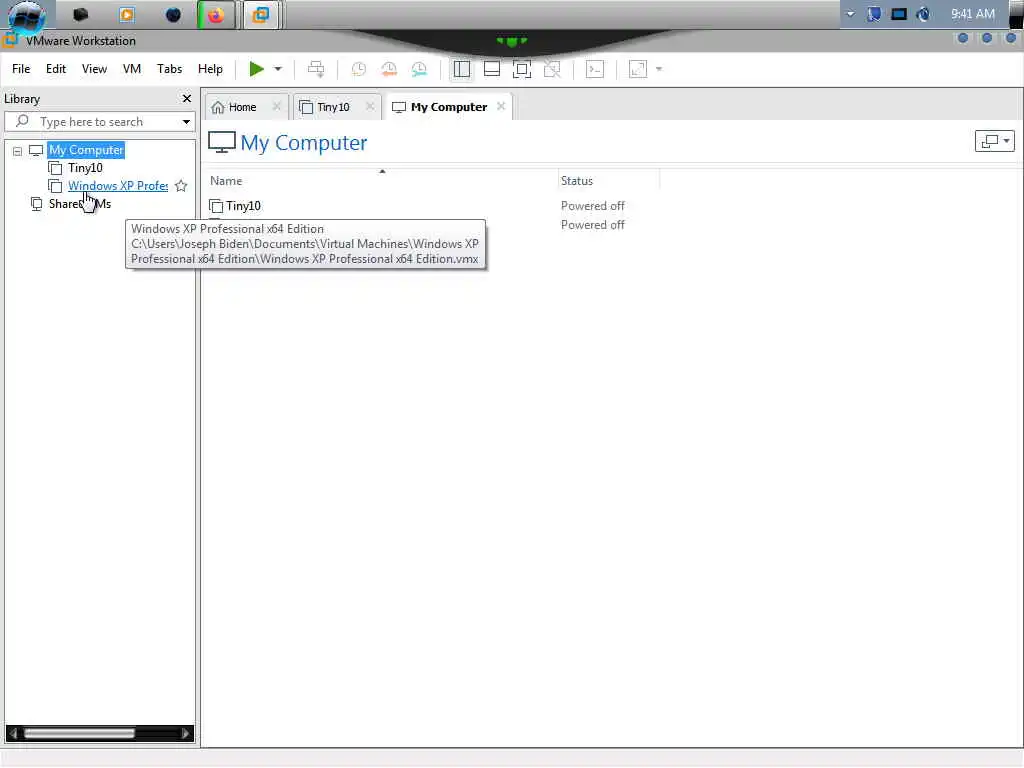Revert the virtual machine to snapshot icon

point(389,69)
